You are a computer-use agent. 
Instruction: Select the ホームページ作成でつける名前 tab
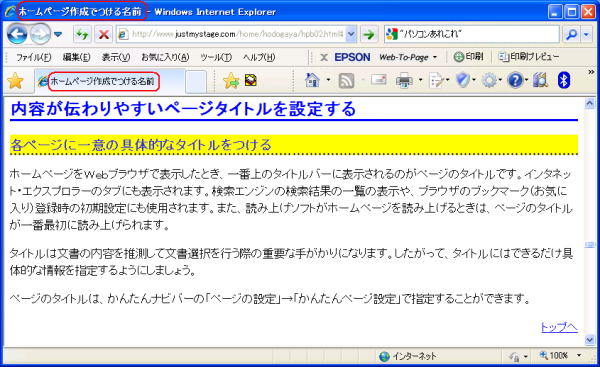110,81
